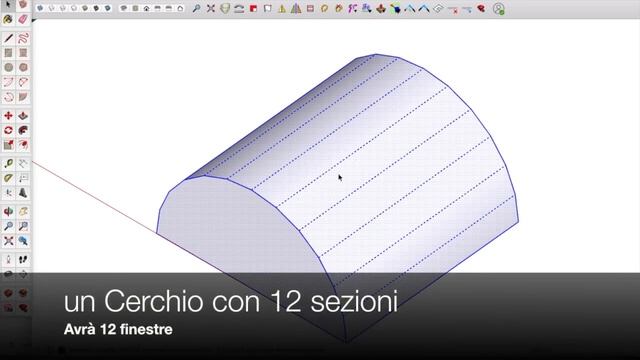Choose the Rotate tool
The height and width of the screenshot is (360, 640).
9,131
